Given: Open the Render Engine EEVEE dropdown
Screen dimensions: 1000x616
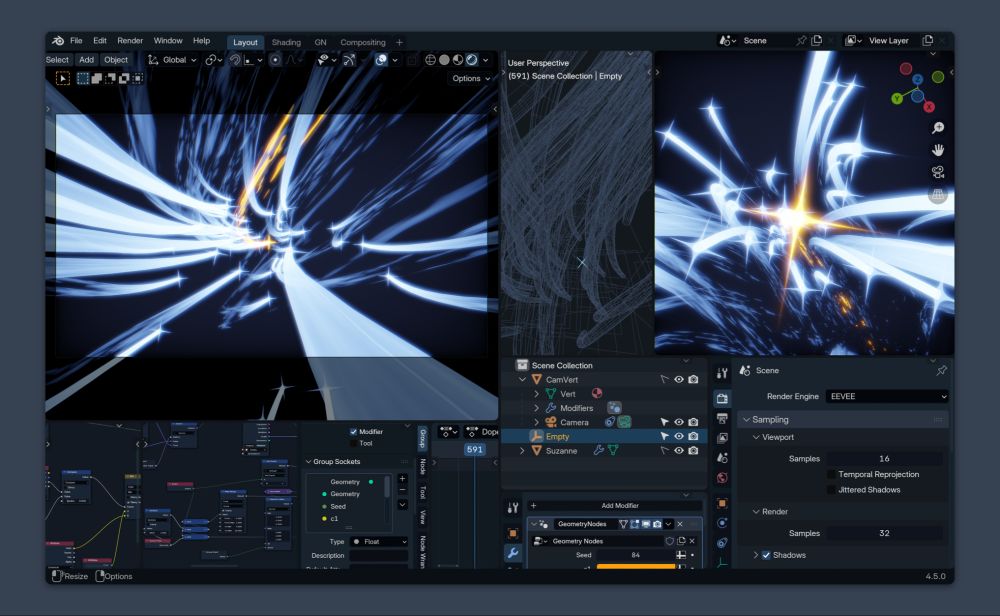Looking at the screenshot, I should coord(886,396).
